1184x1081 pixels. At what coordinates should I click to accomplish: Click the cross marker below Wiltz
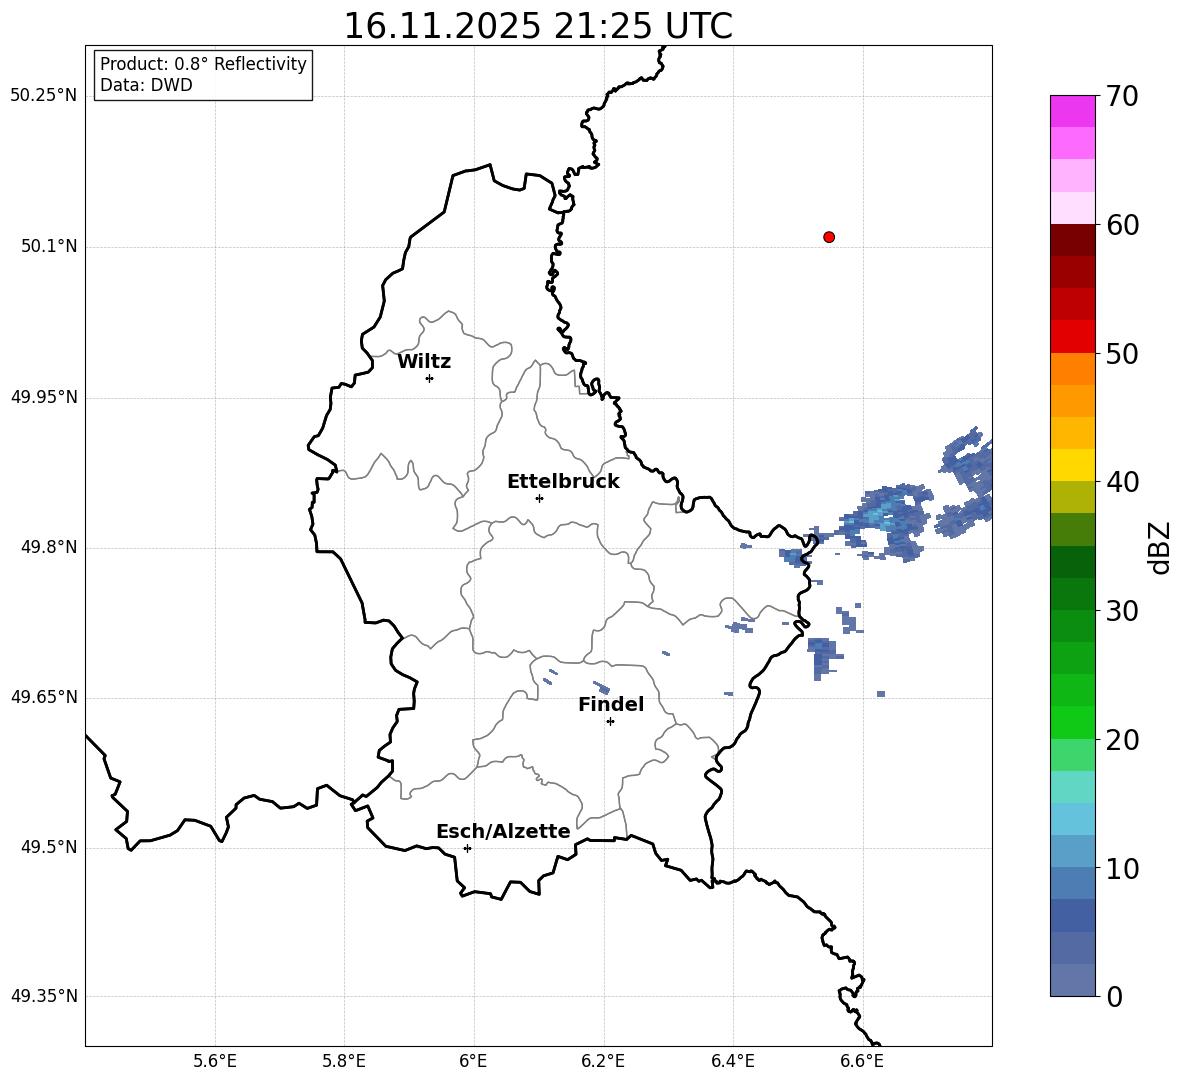pos(430,378)
